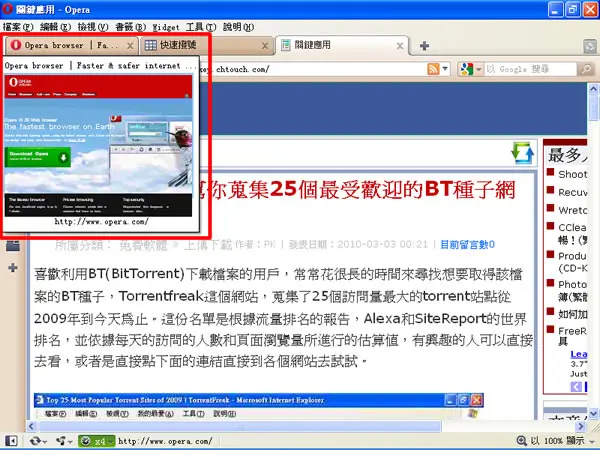Click the Opera website tab thumbnail preview

[98, 146]
